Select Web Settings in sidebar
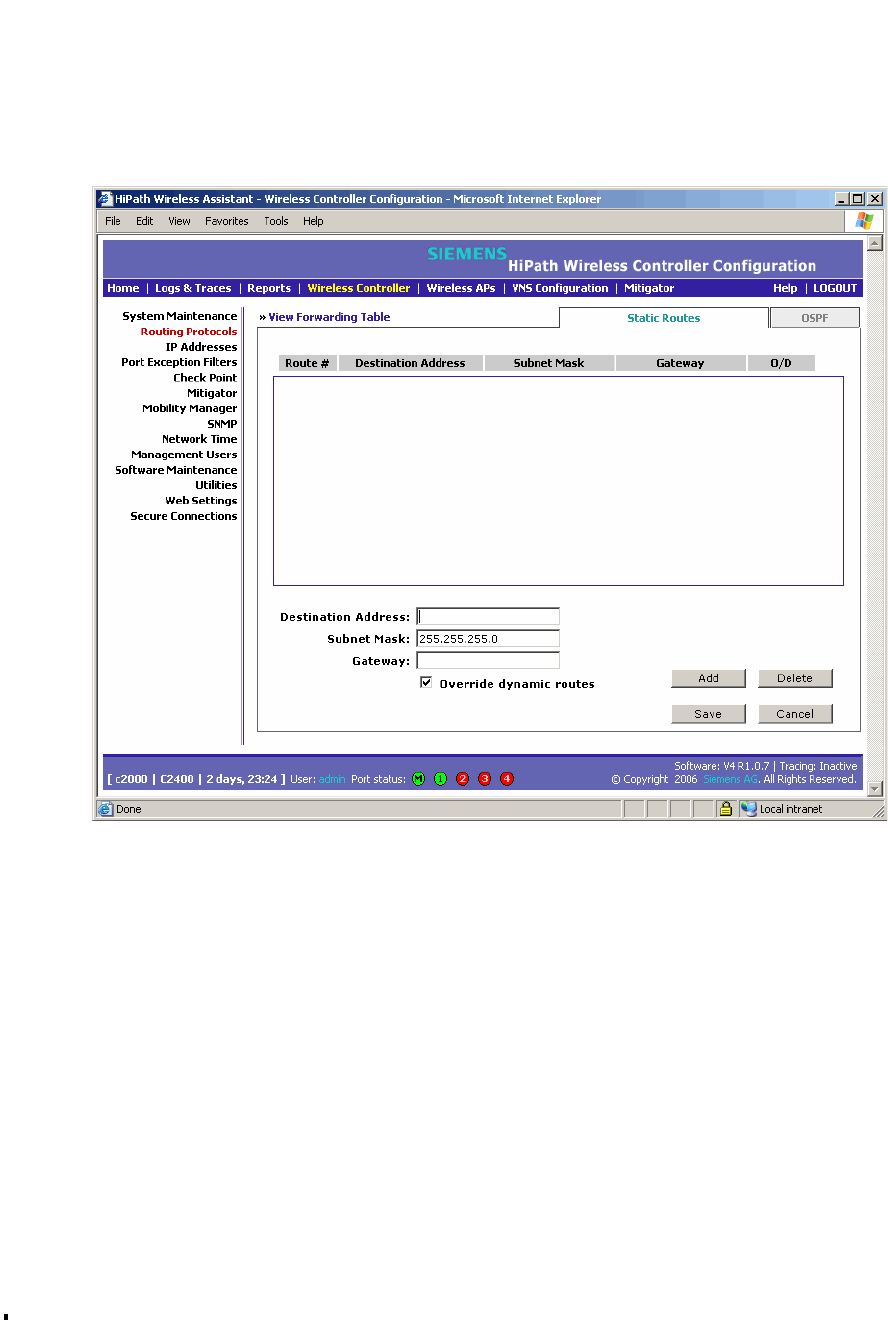This screenshot has height=1320, width=888. tap(201, 501)
